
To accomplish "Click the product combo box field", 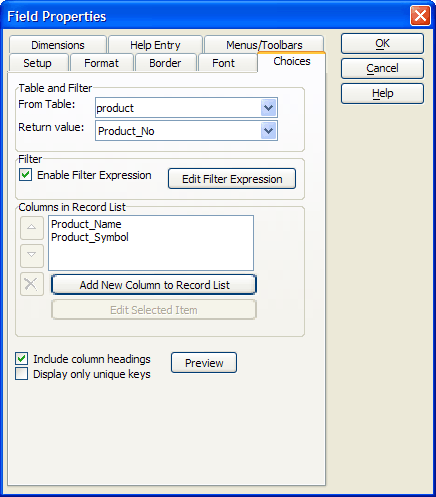I will (186, 108).
